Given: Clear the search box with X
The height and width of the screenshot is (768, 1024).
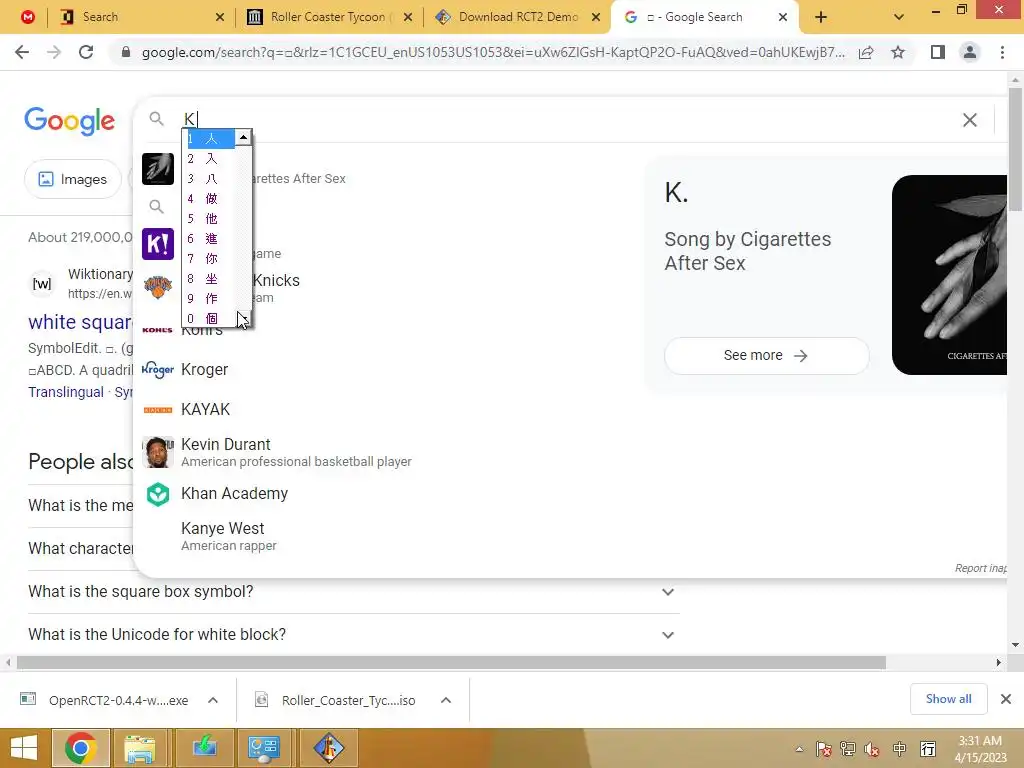Looking at the screenshot, I should pyautogui.click(x=970, y=120).
